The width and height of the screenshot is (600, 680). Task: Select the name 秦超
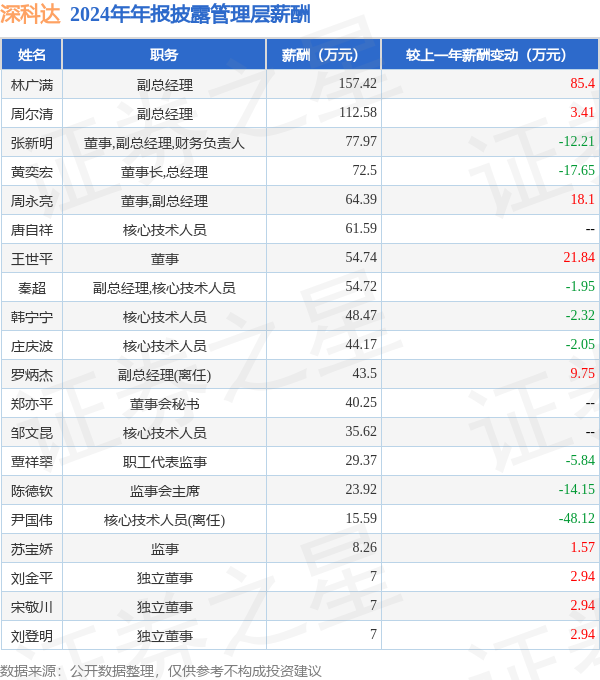(32, 288)
